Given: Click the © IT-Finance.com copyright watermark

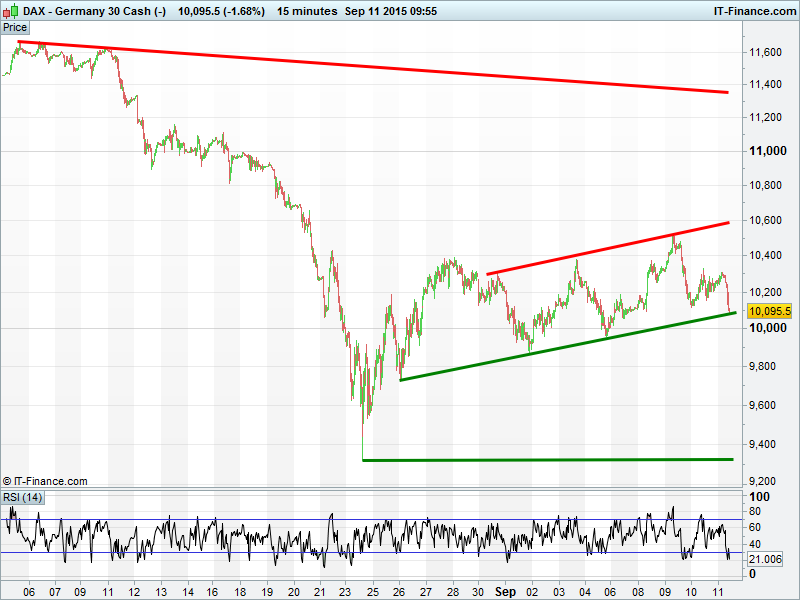Looking at the screenshot, I should click(45, 481).
